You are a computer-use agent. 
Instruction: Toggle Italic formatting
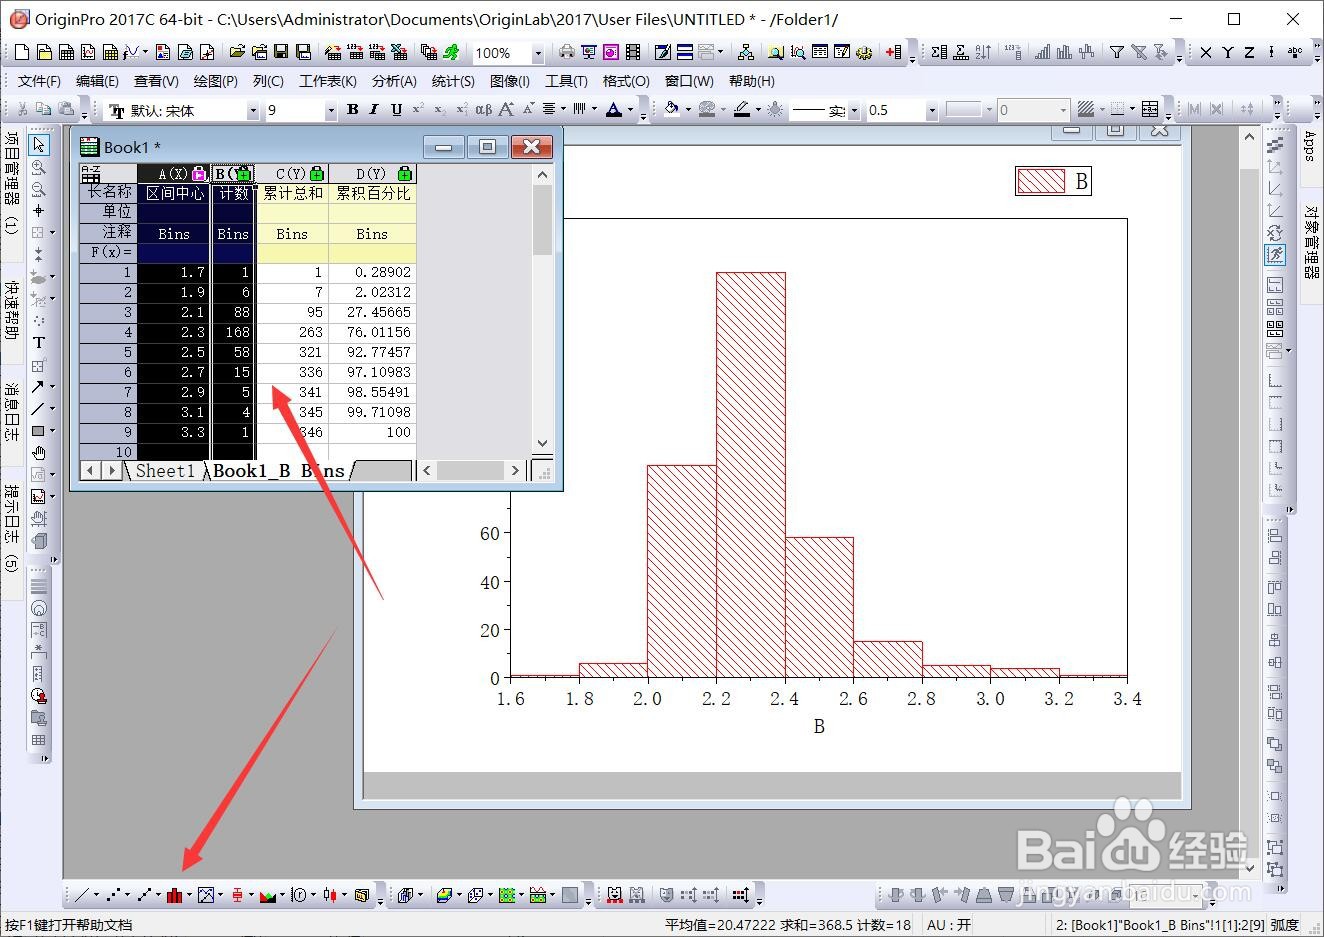point(373,109)
